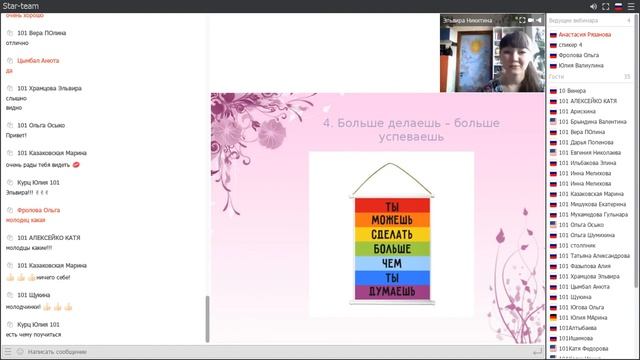Image resolution: width=640 pixels, height=360 pixels.
Task: Click chat author name 'Фролова Ольга'
Action: (38, 210)
